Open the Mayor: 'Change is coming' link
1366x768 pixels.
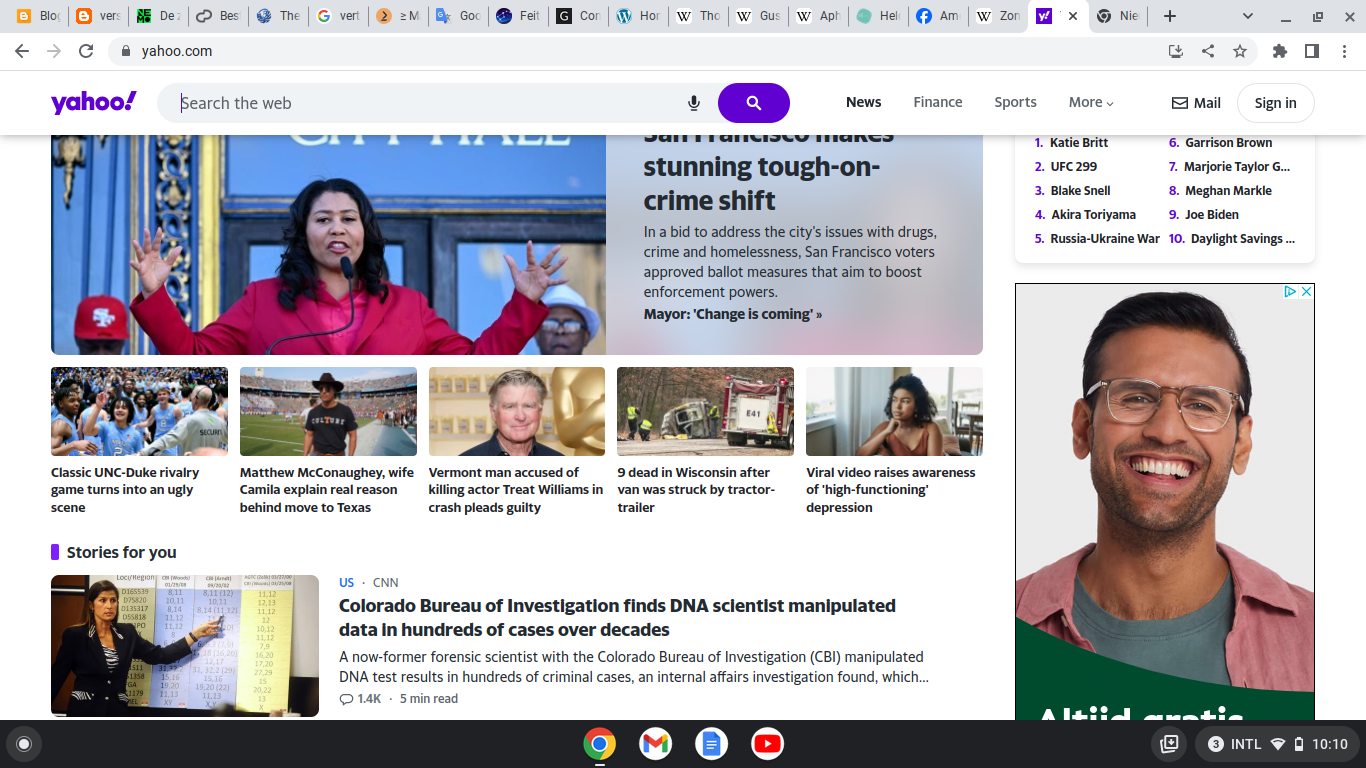[x=733, y=314]
